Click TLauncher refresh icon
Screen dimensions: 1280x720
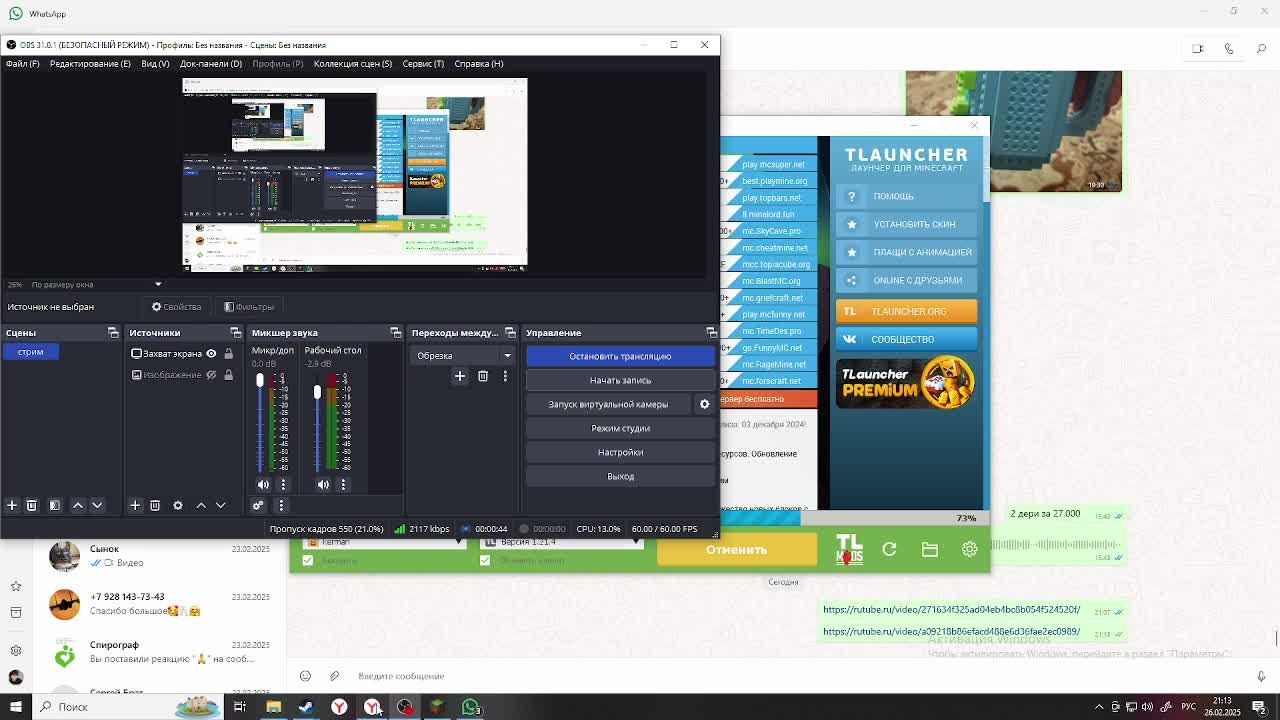pos(889,549)
